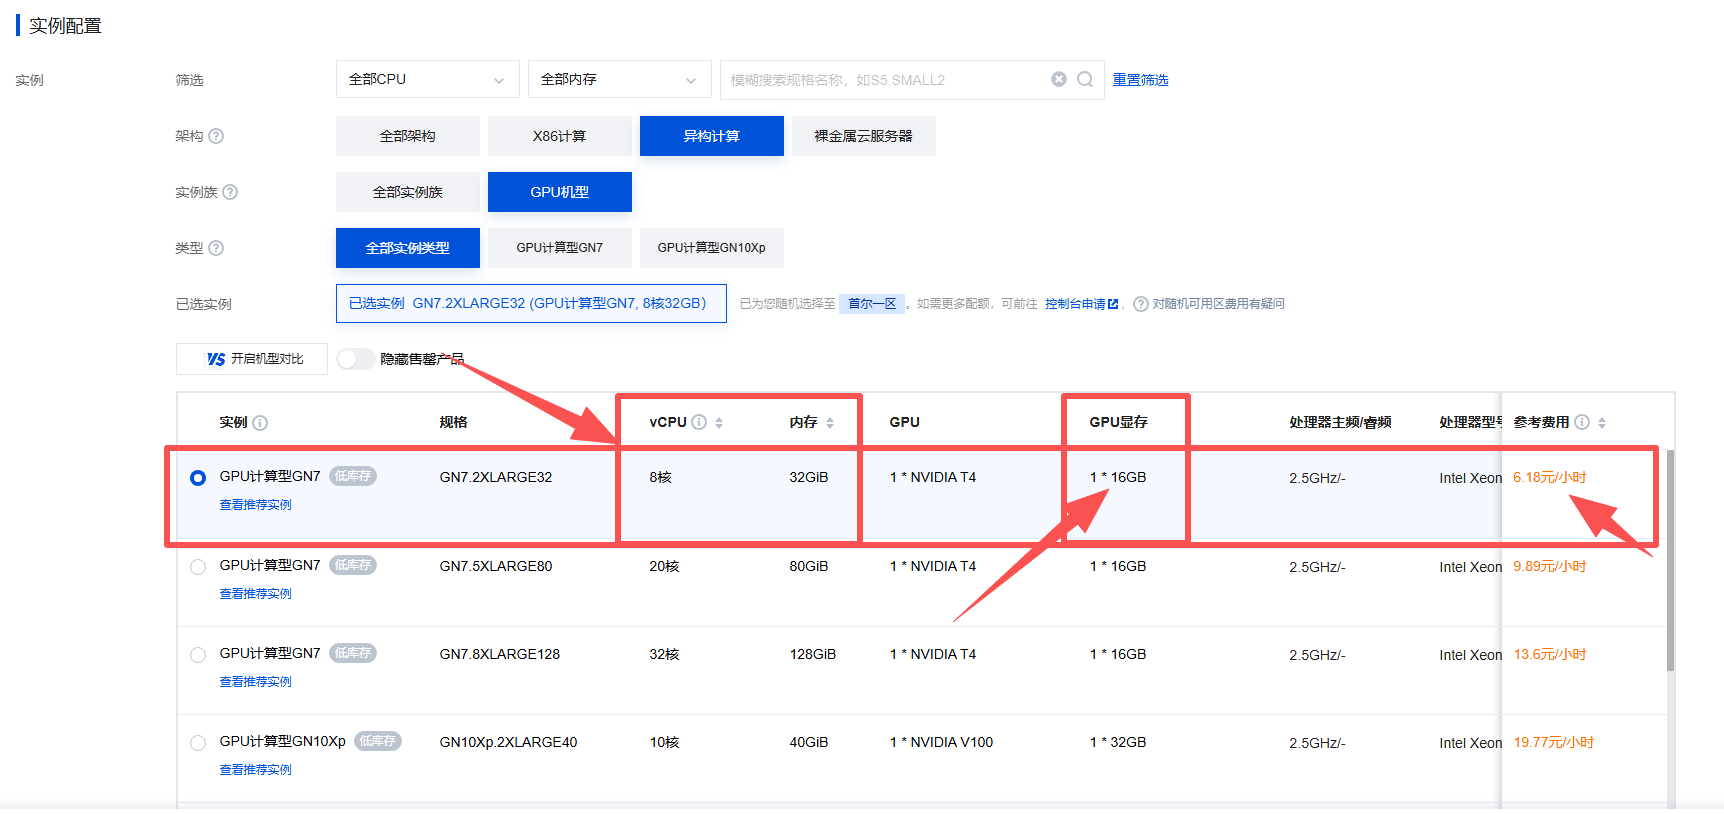Select the 全部实例族 tab
1724x814 pixels.
(408, 192)
